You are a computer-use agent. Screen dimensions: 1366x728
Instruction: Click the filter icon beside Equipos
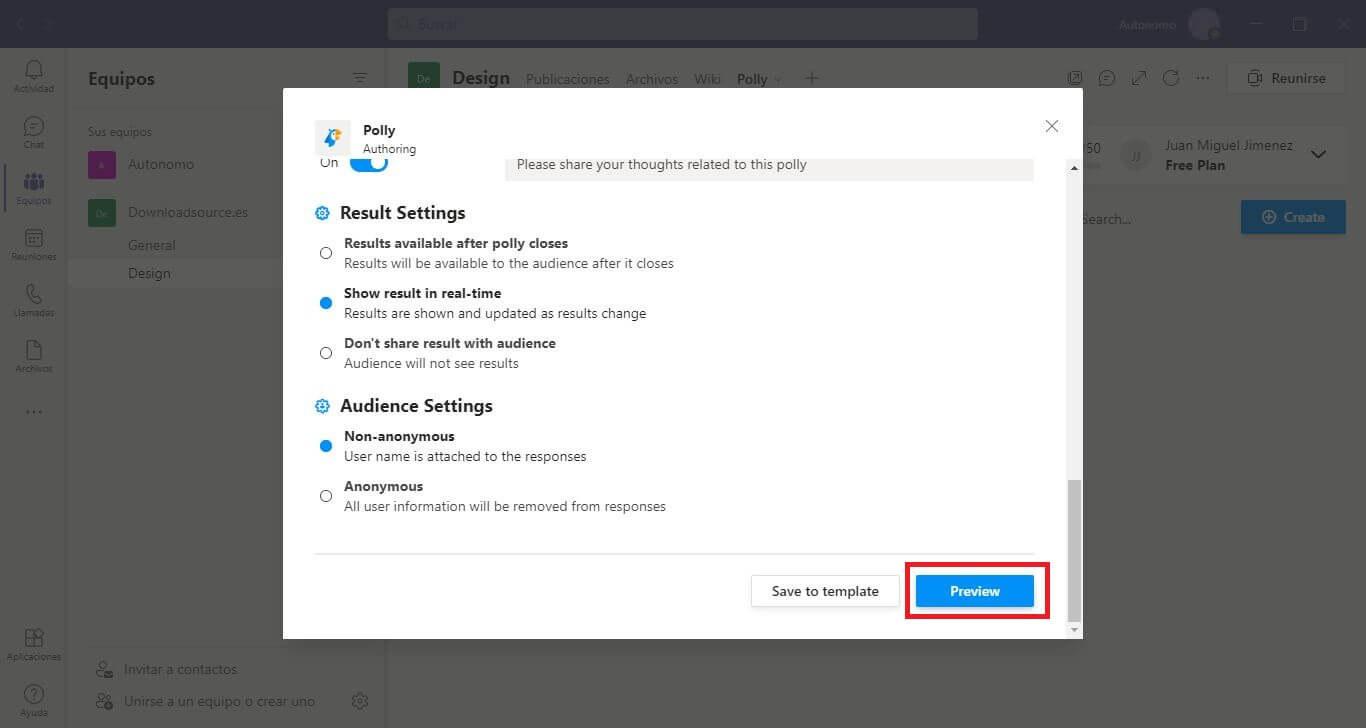(x=360, y=78)
